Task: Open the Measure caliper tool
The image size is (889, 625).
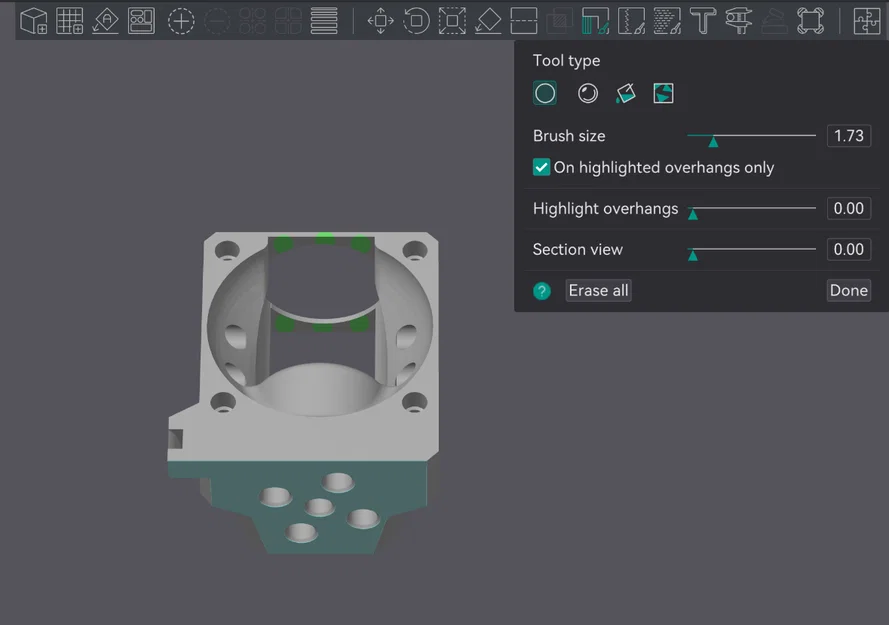Action: tap(739, 21)
